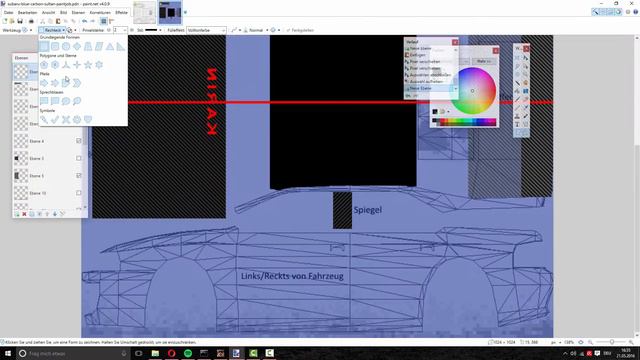The image size is (640, 360).
Task: Open the Volltonfarbe fill style dropdown
Action: [x=206, y=30]
